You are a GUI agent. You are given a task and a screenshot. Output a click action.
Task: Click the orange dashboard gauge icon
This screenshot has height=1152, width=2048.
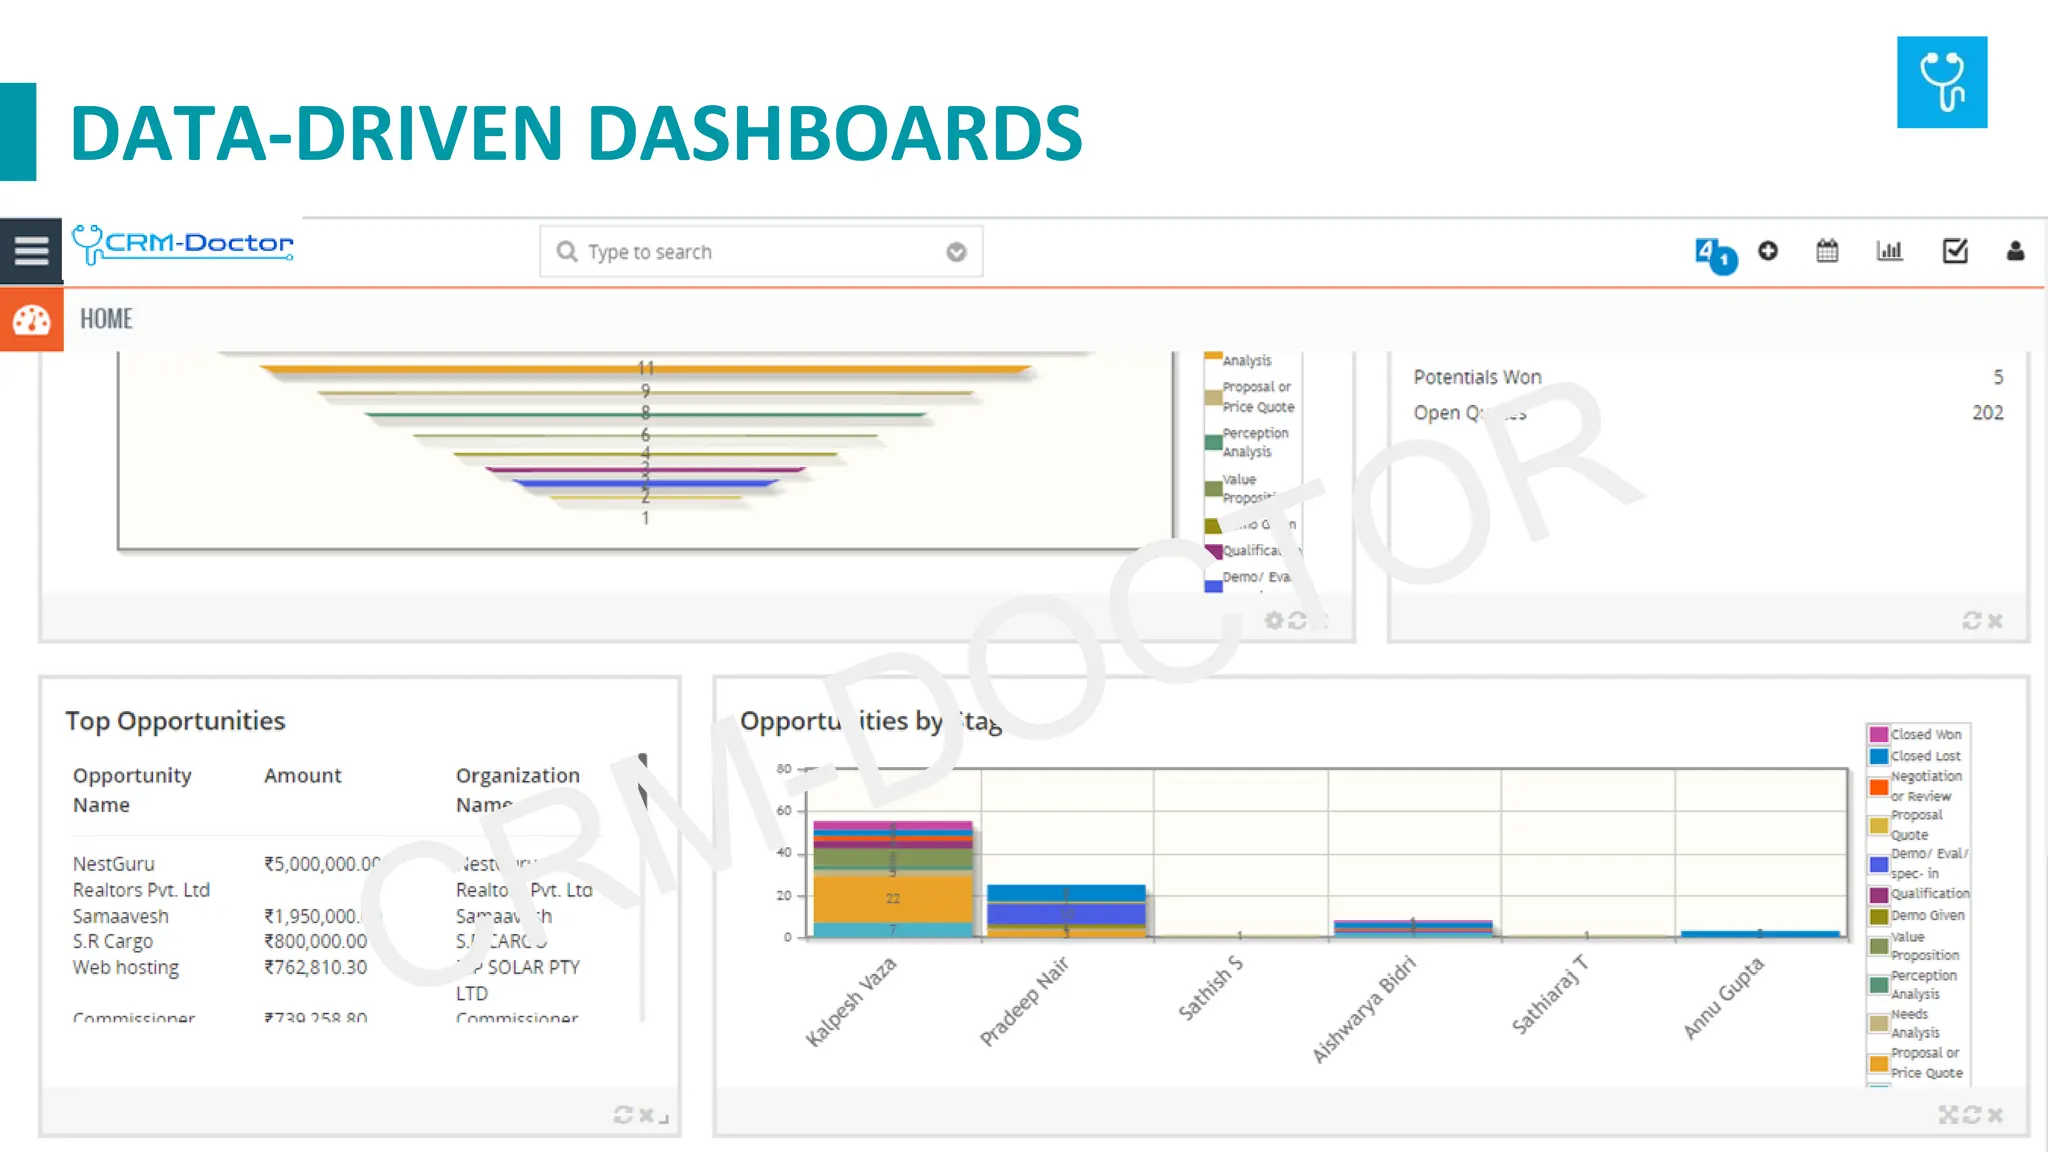[x=31, y=319]
